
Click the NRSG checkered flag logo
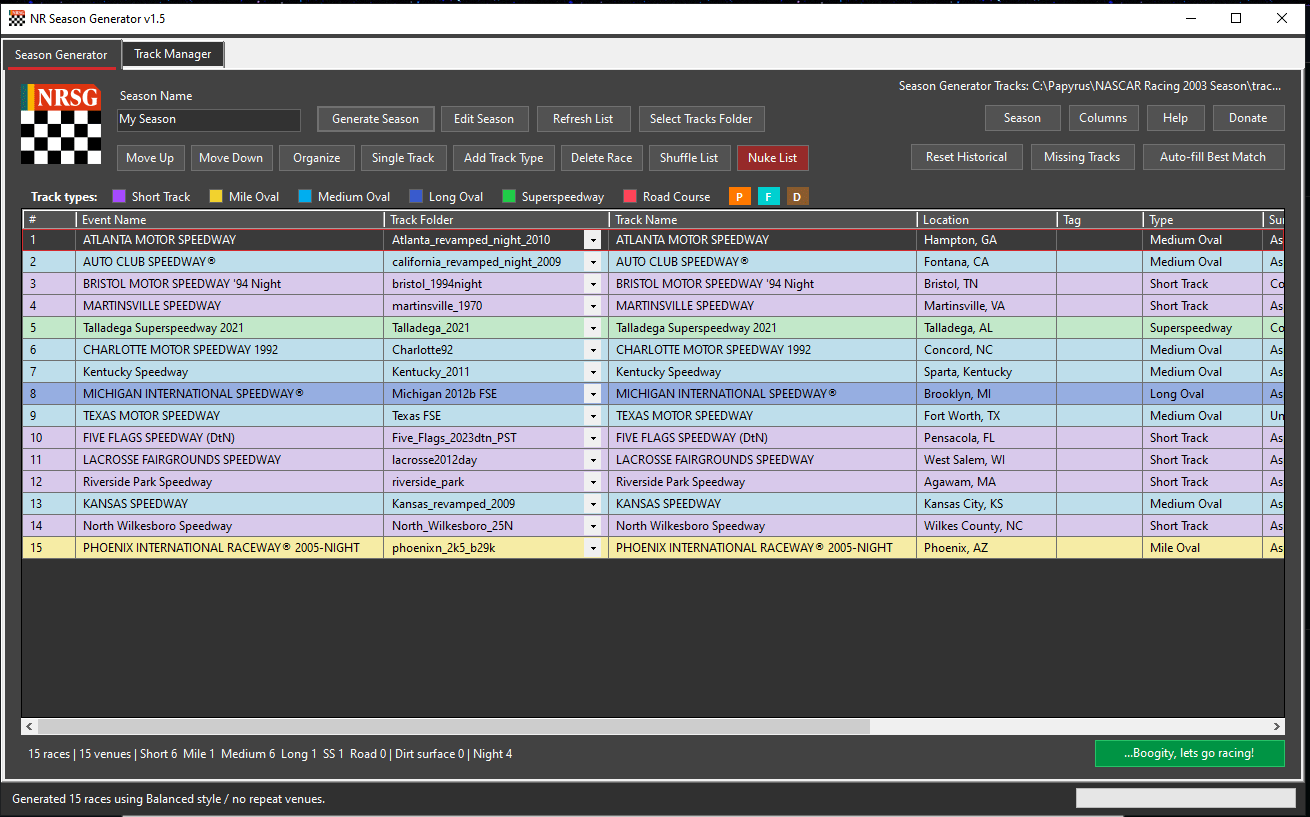pos(61,124)
